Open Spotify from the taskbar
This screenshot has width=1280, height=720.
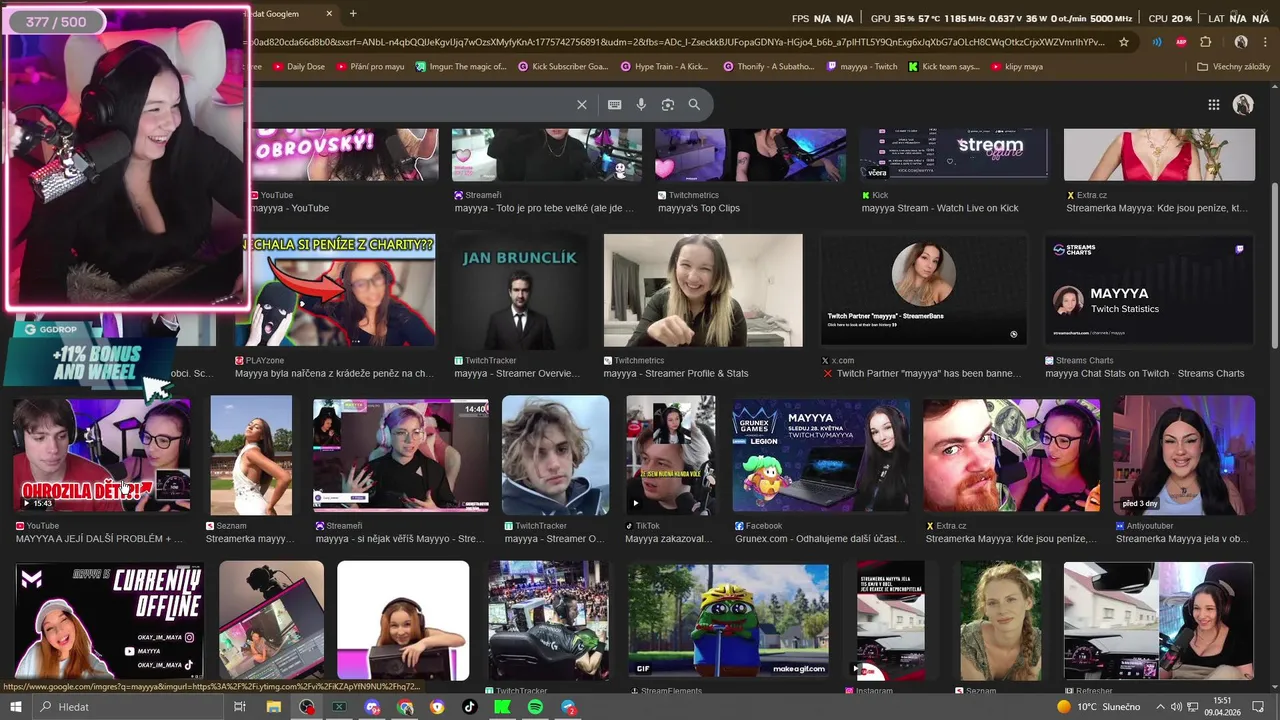pos(535,707)
